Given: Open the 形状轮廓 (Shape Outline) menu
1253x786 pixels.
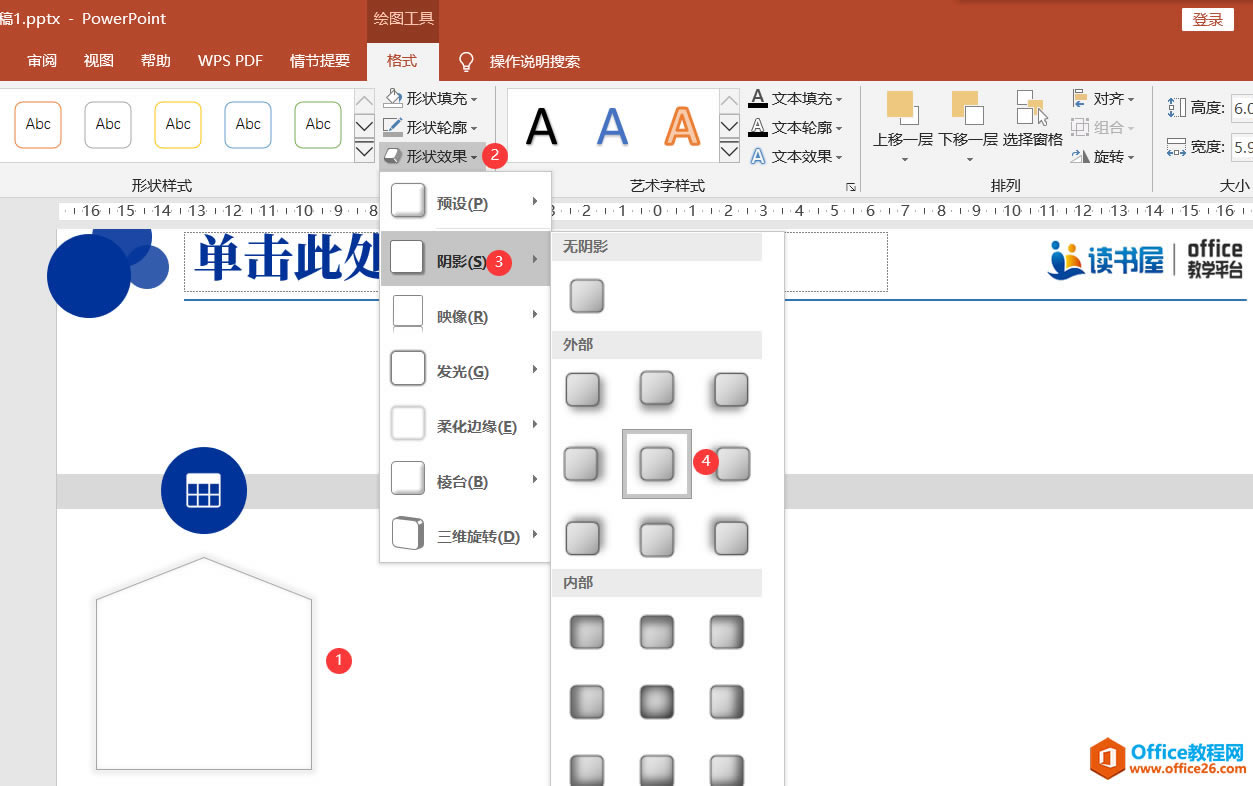Looking at the screenshot, I should [x=432, y=126].
